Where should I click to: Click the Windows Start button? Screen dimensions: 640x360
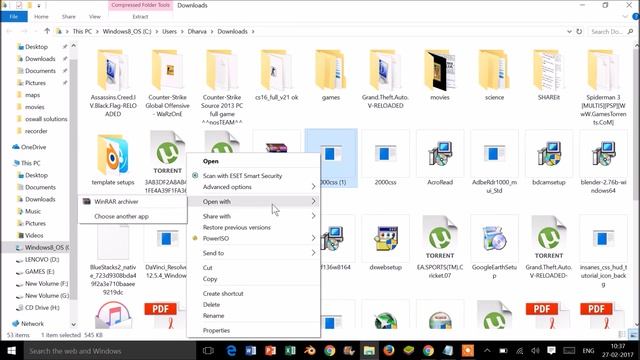[11, 351]
